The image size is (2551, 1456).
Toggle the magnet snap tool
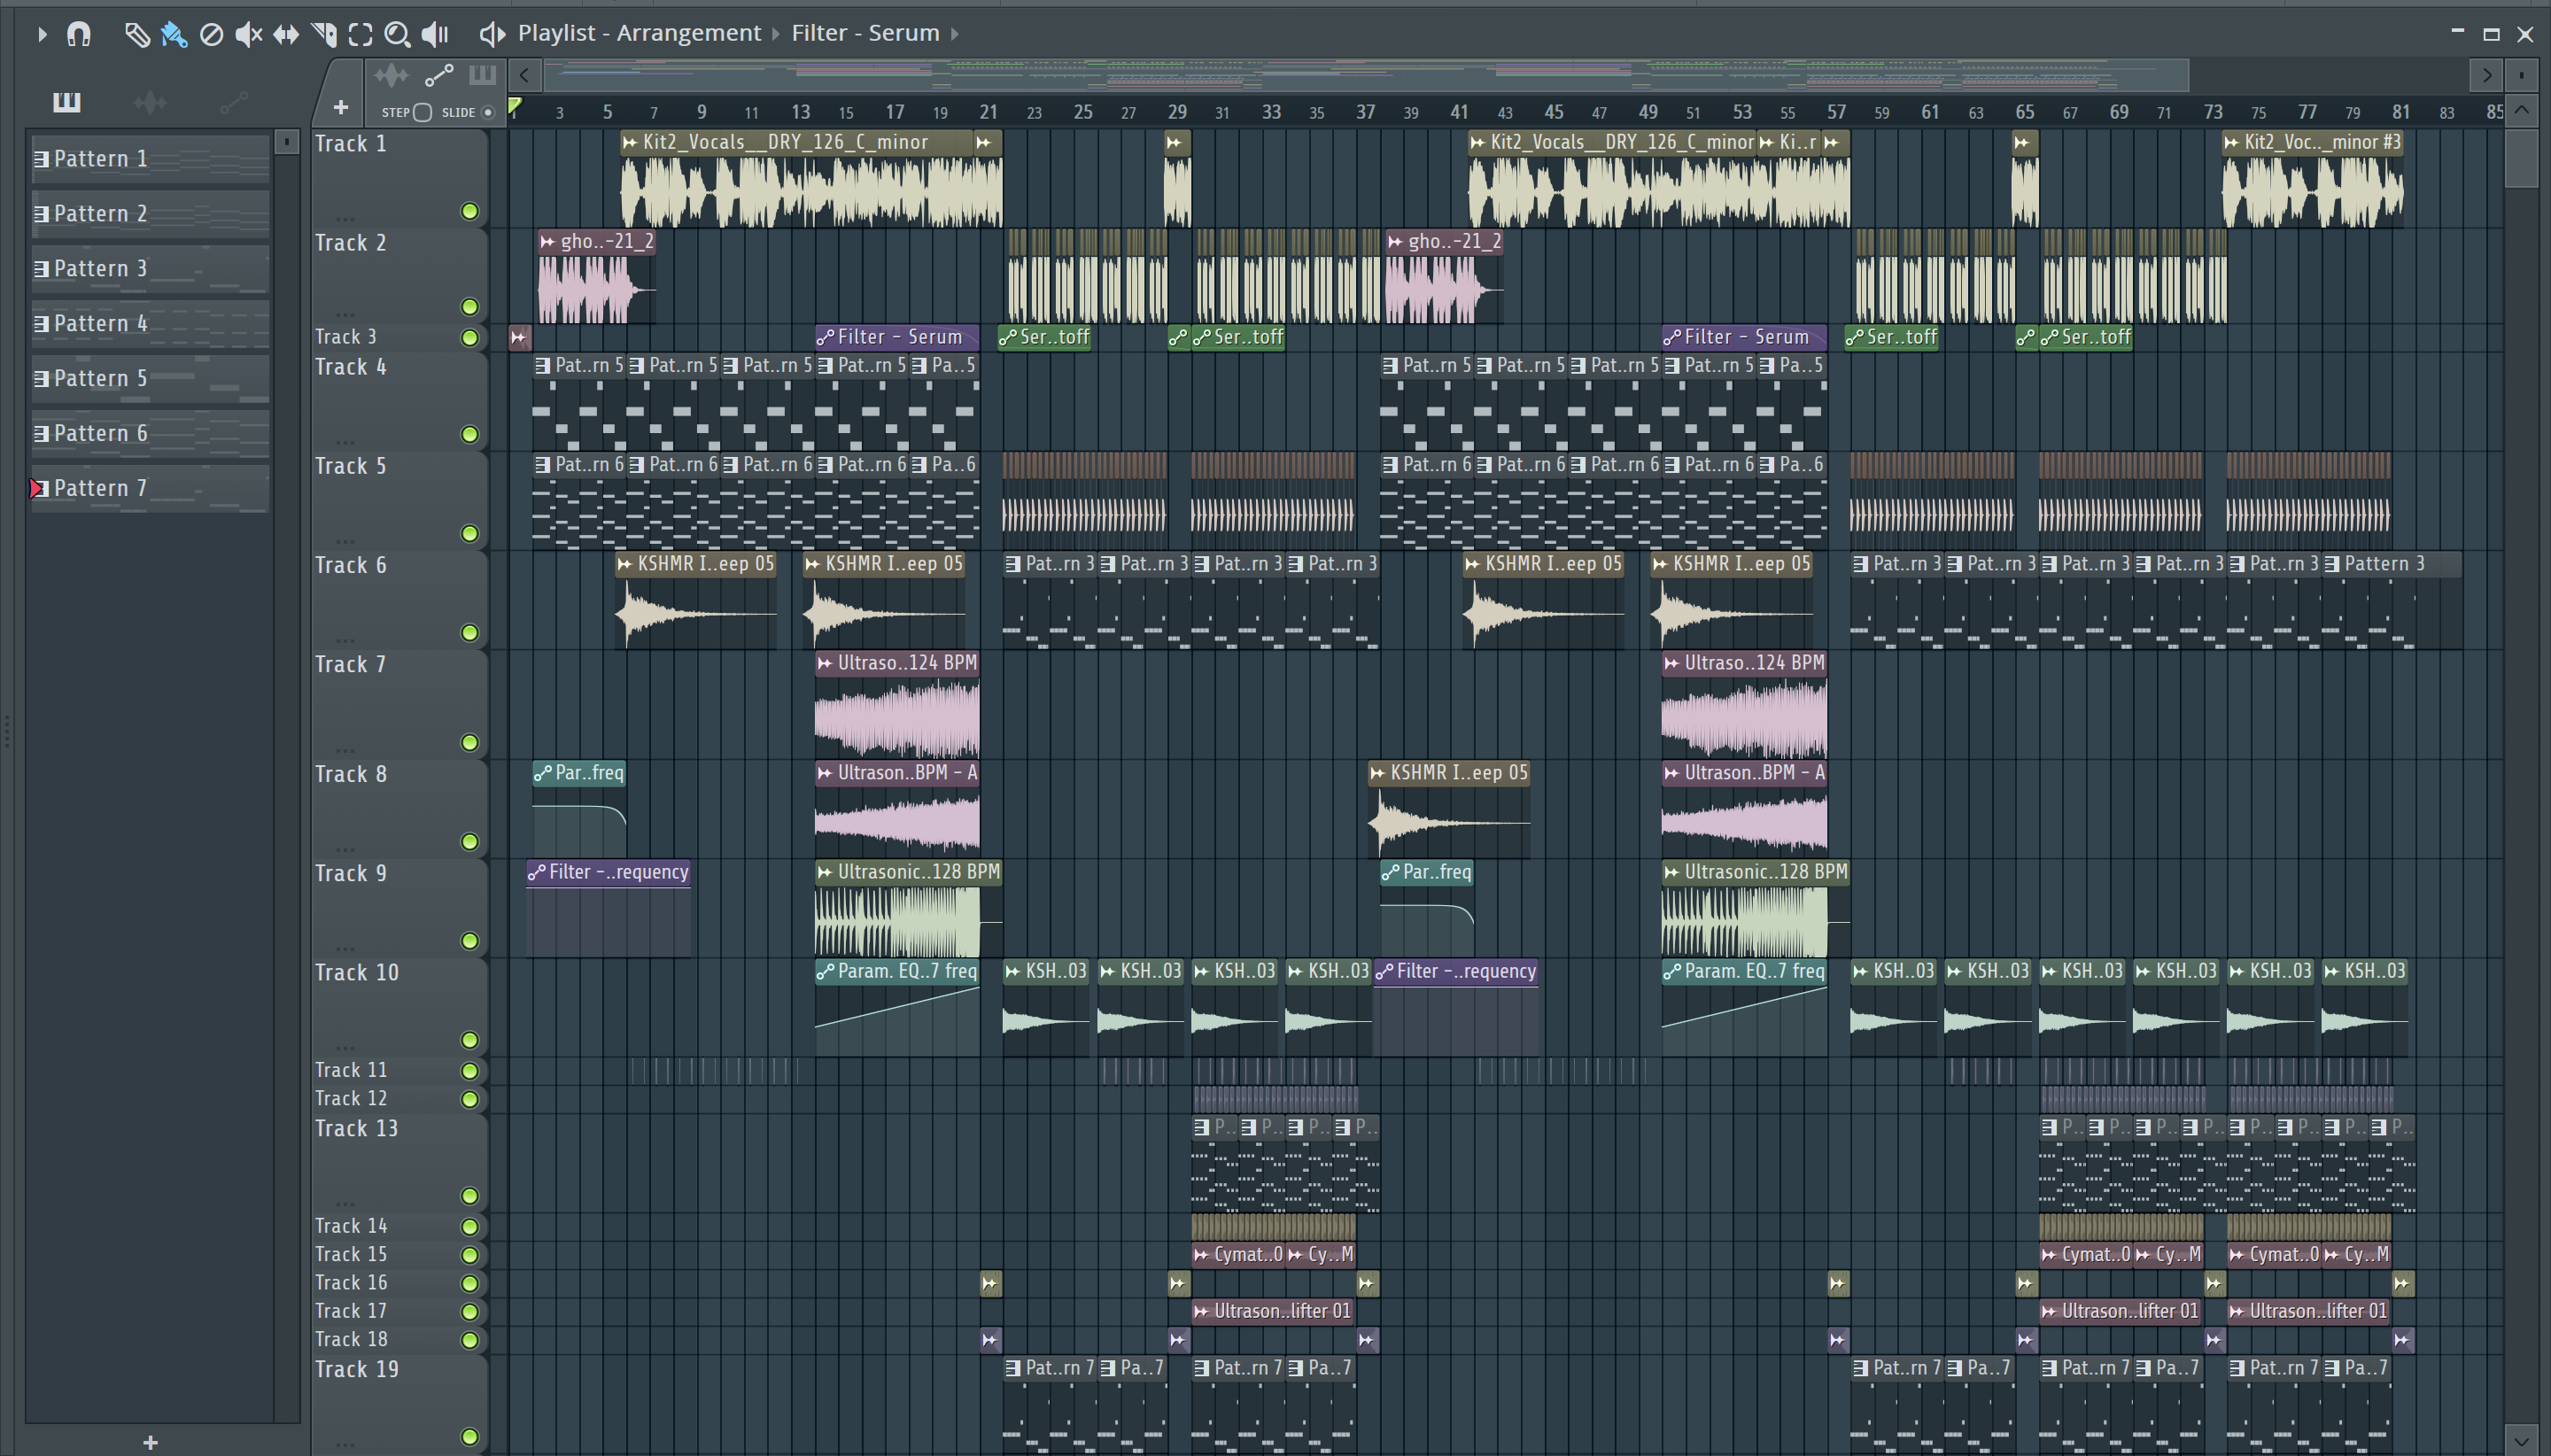[x=78, y=34]
